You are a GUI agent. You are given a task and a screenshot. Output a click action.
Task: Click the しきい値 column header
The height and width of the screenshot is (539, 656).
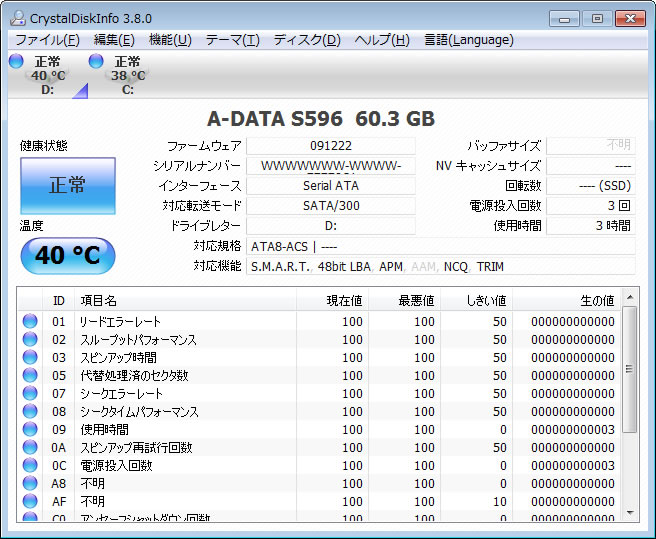(477, 300)
